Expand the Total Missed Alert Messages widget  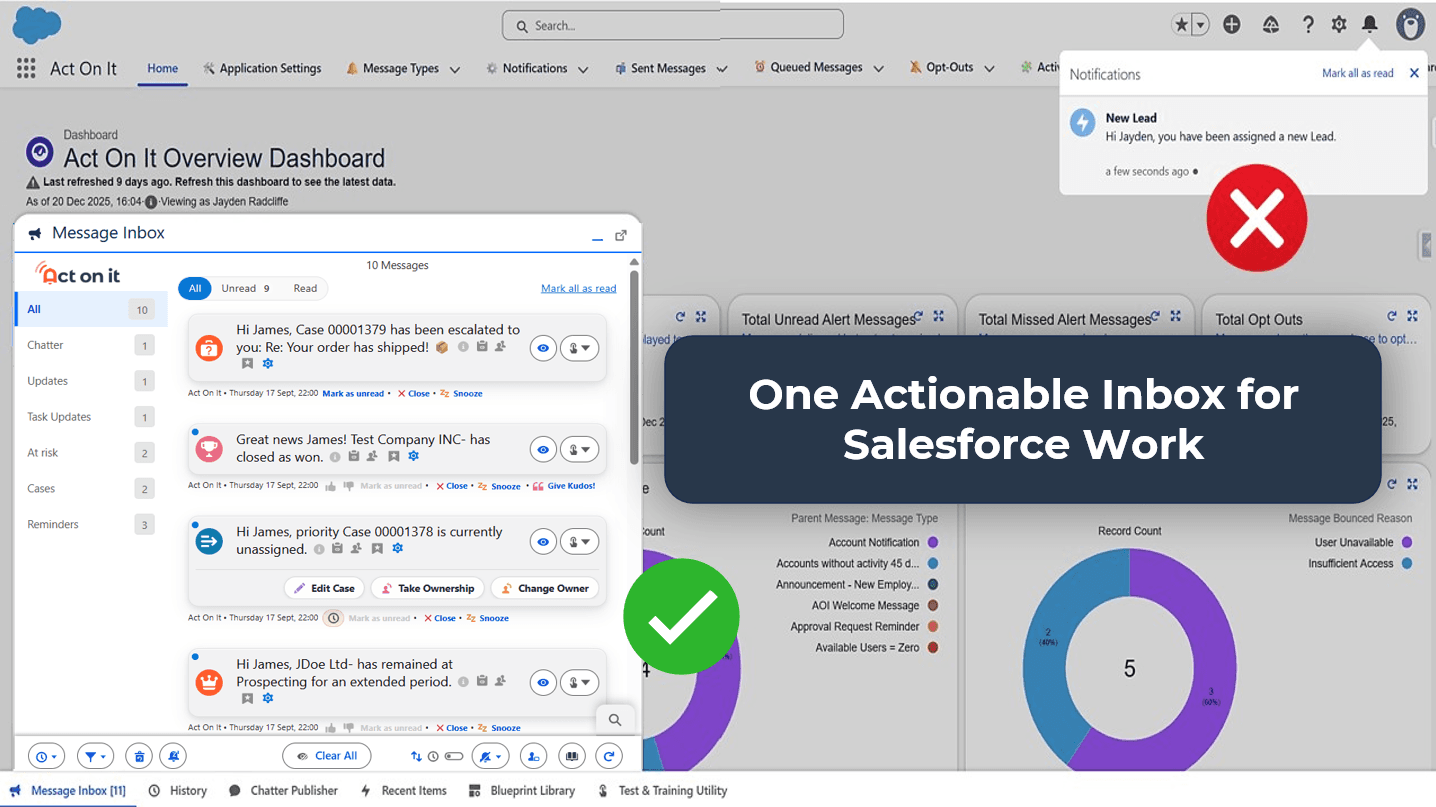(x=1175, y=316)
